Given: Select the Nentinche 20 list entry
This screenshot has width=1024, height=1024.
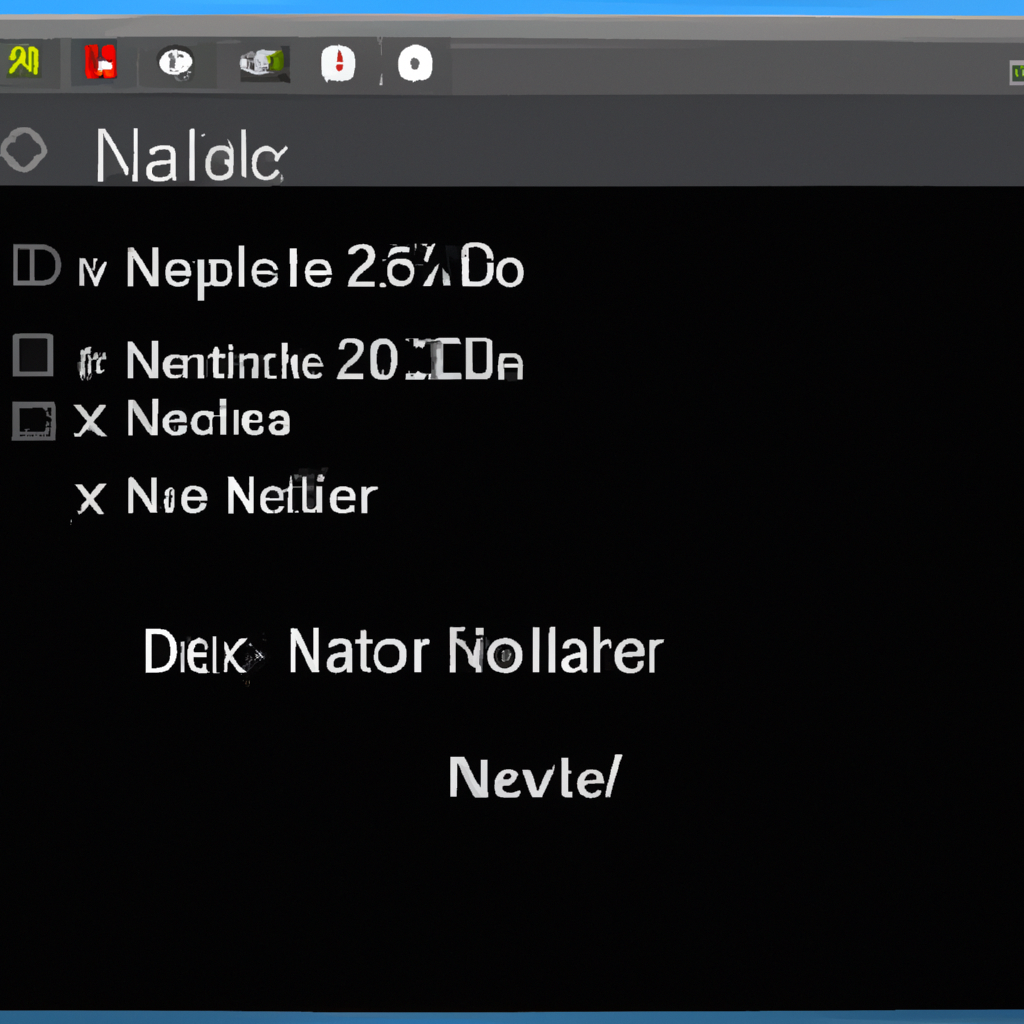Looking at the screenshot, I should pyautogui.click(x=324, y=361).
